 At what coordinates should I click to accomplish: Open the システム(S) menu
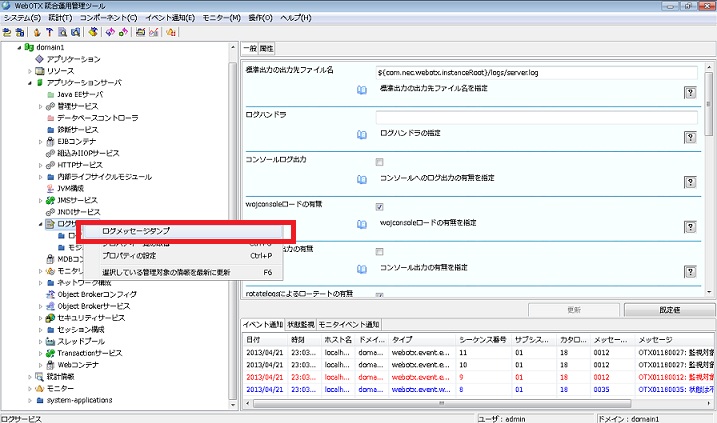coord(22,18)
